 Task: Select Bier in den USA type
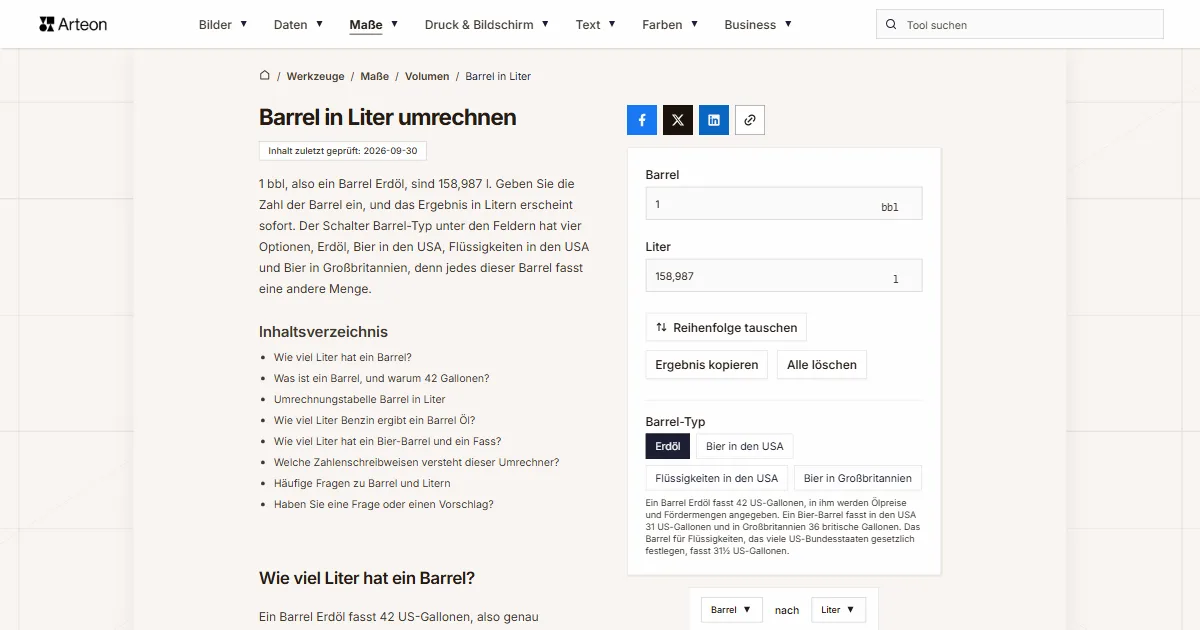[x=745, y=446]
